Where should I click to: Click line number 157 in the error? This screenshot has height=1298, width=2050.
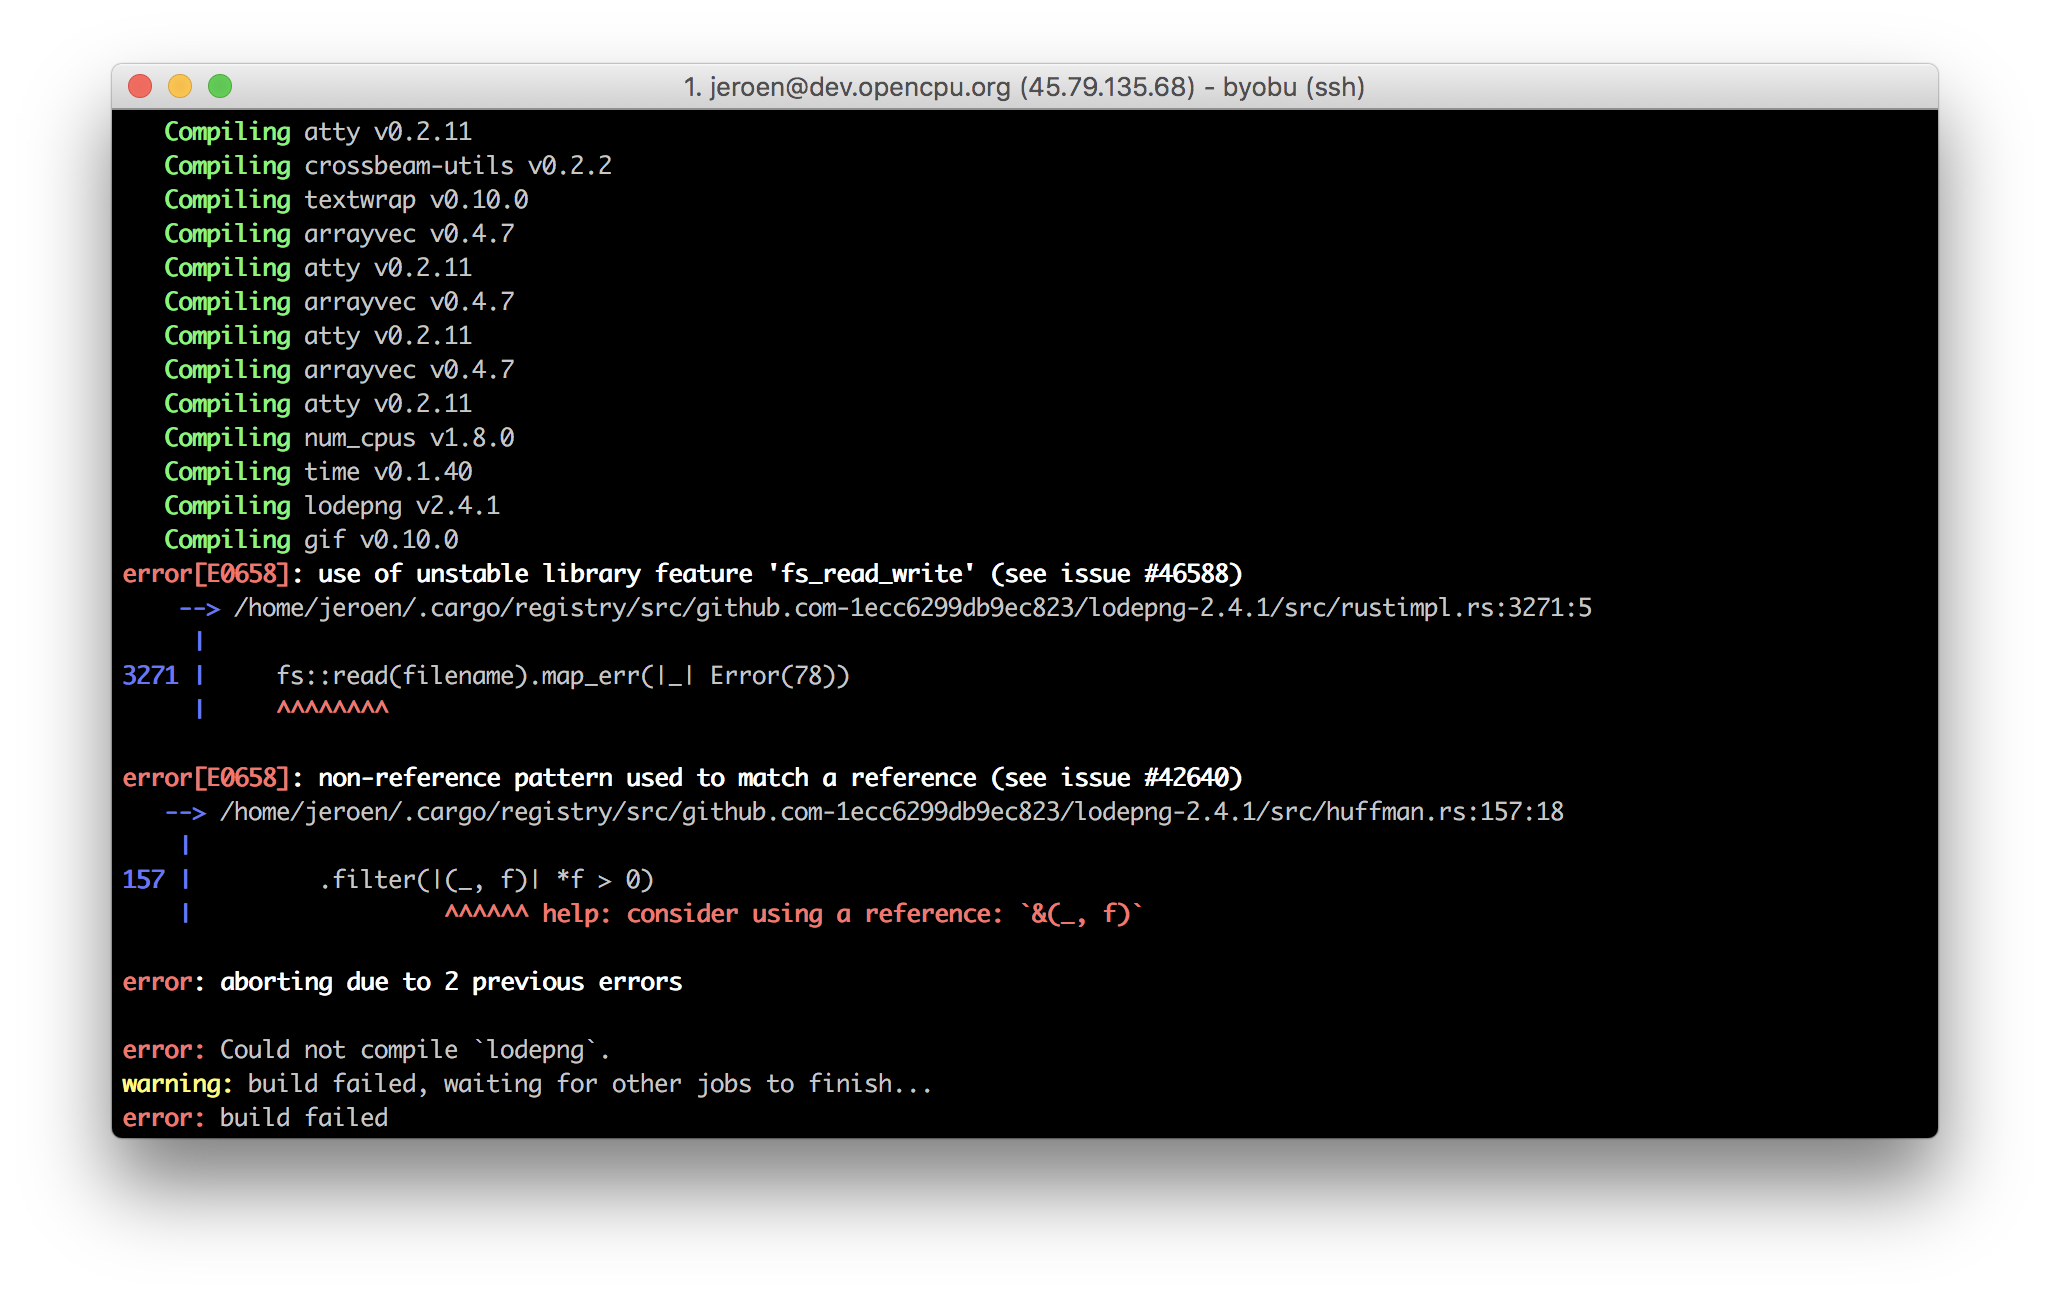pyautogui.click(x=143, y=879)
